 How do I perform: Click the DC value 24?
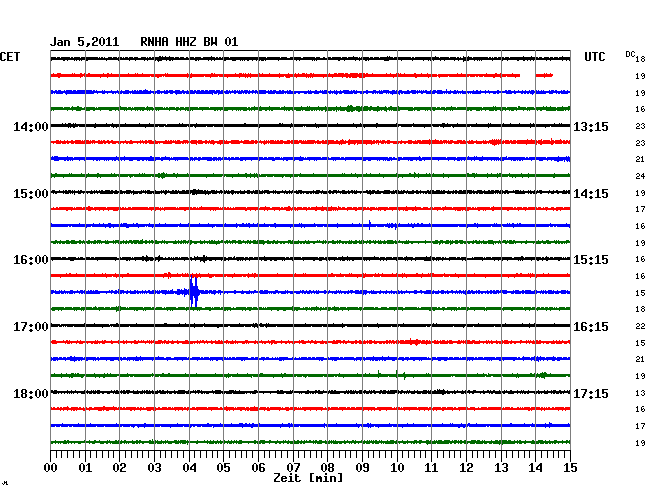(639, 176)
